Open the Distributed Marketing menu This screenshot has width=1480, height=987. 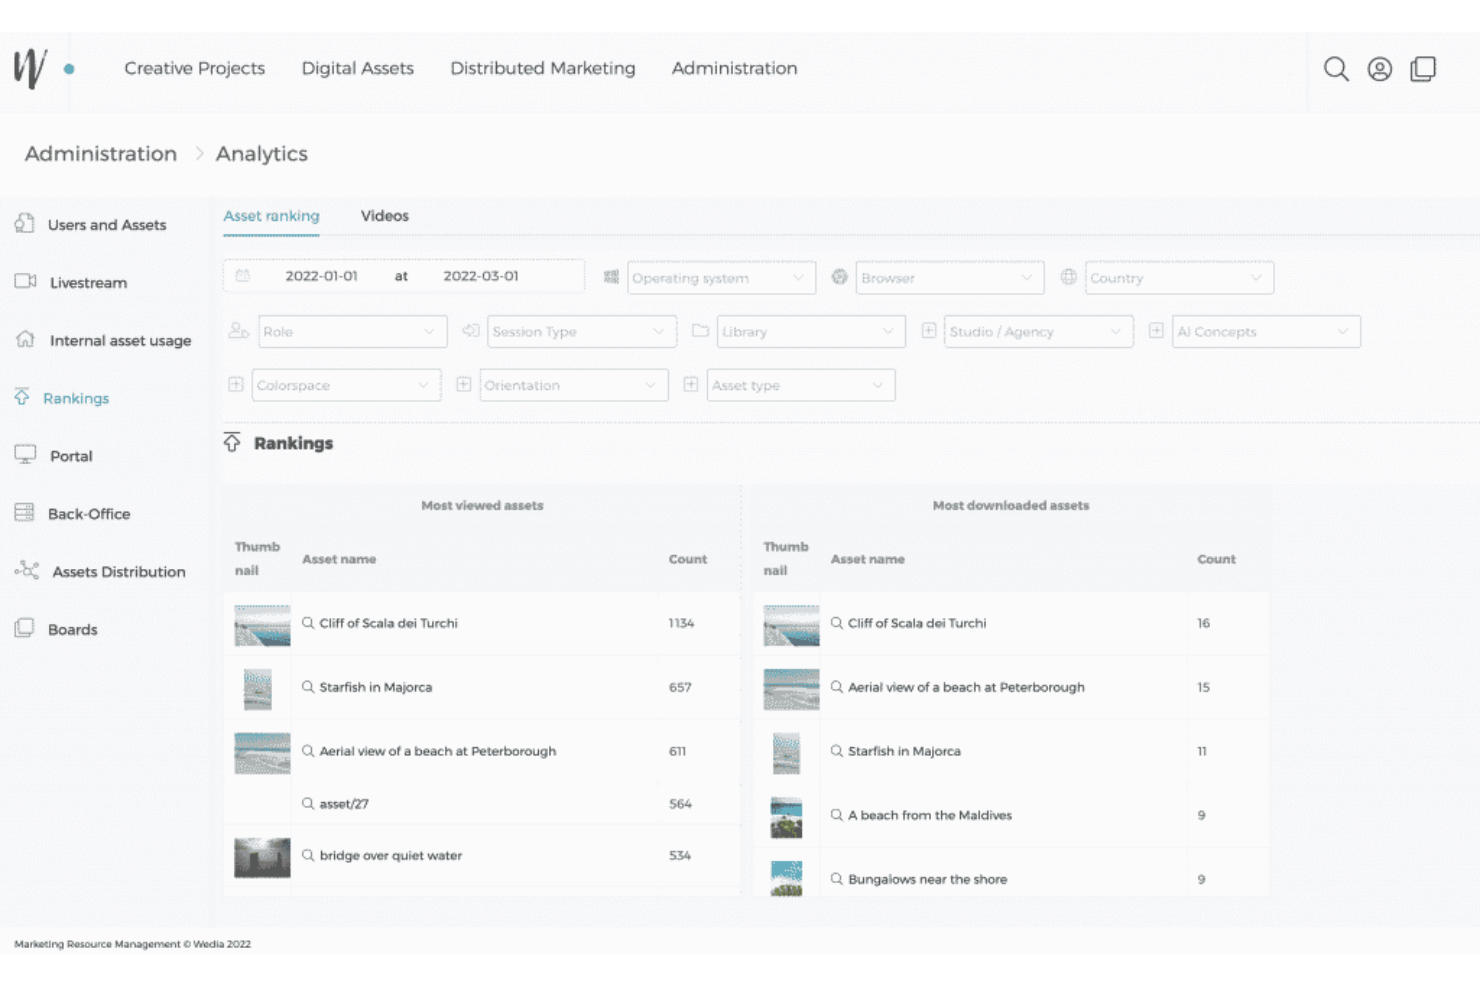[x=543, y=68]
